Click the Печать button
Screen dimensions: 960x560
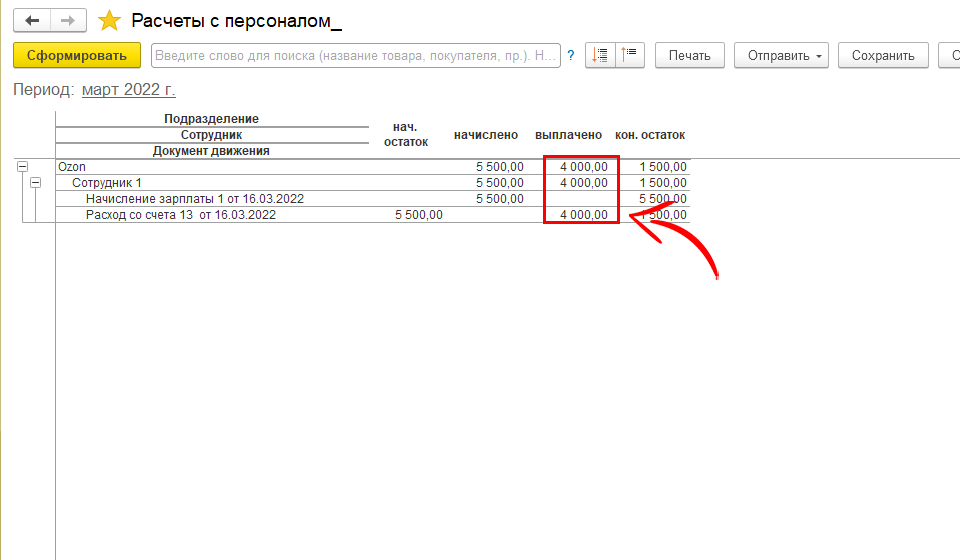click(689, 56)
